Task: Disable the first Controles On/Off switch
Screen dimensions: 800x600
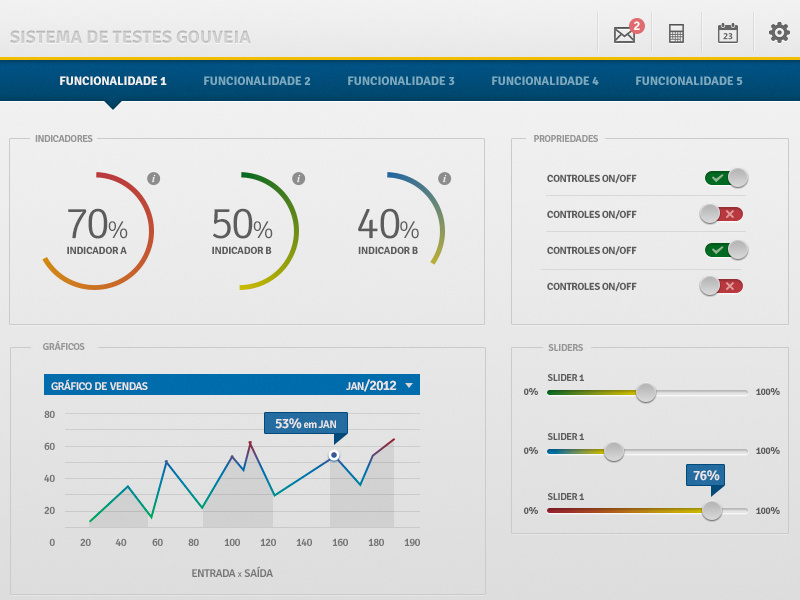Action: [x=728, y=177]
